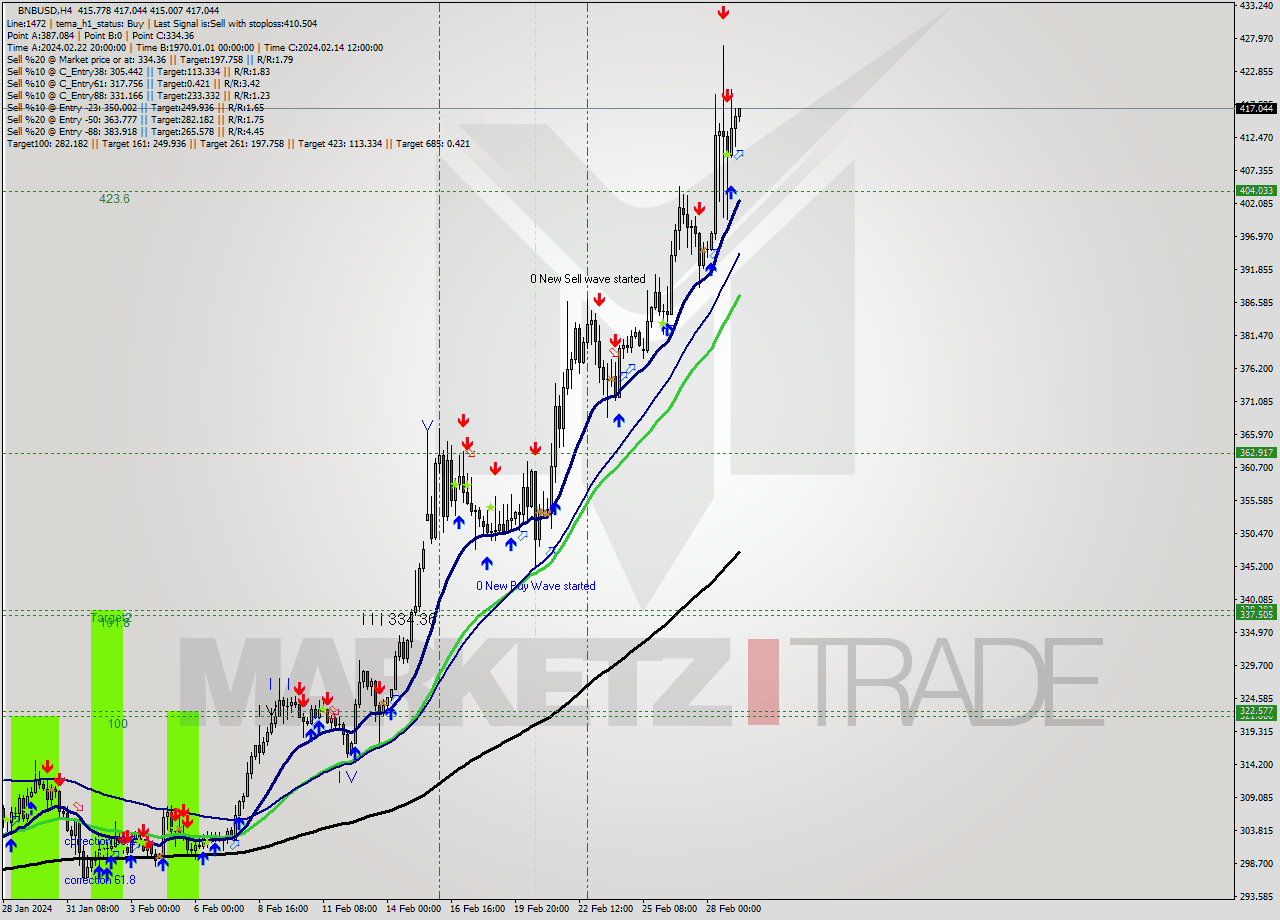
Task: Click the 'I I I 334.36' wave label
Action: 399,620
